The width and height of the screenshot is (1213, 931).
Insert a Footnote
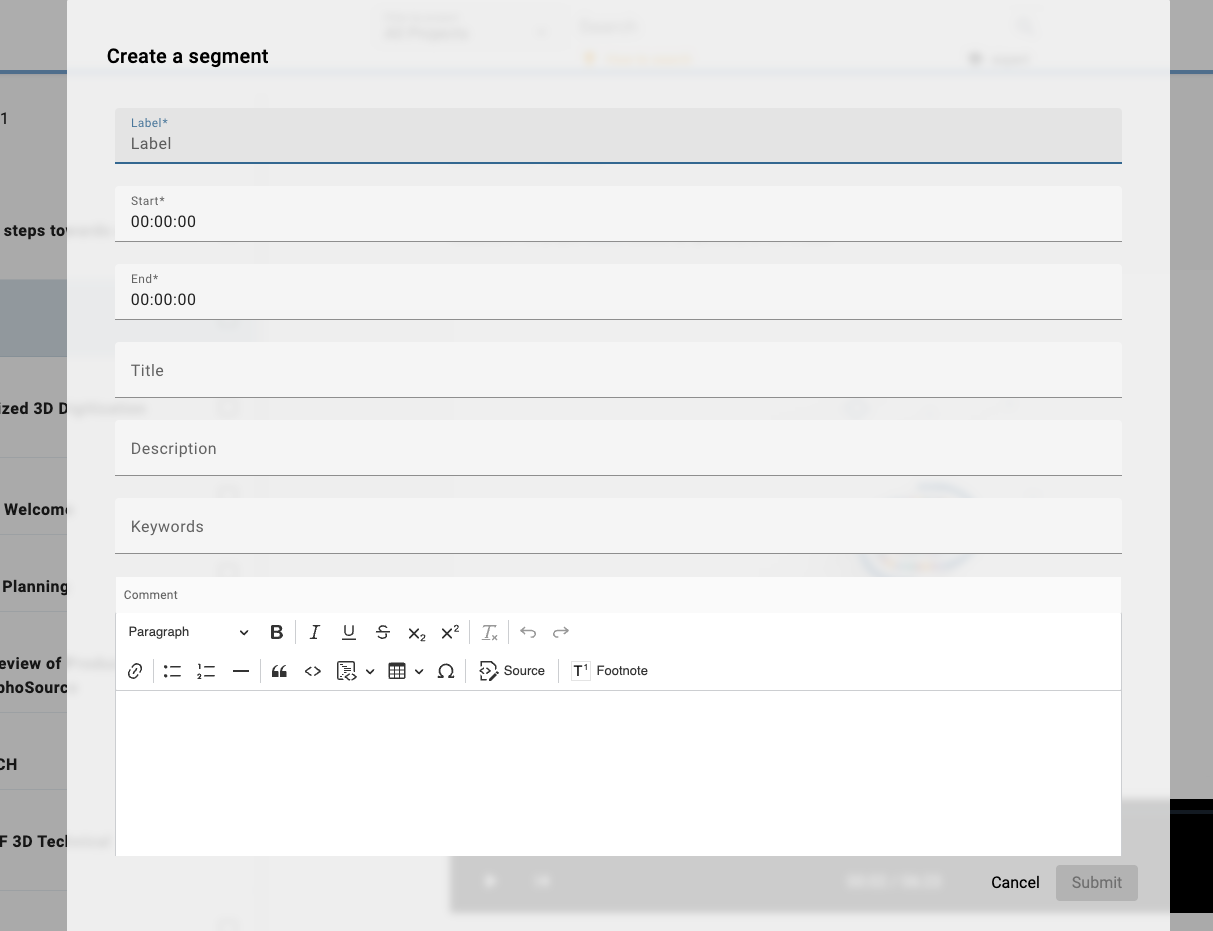point(609,671)
